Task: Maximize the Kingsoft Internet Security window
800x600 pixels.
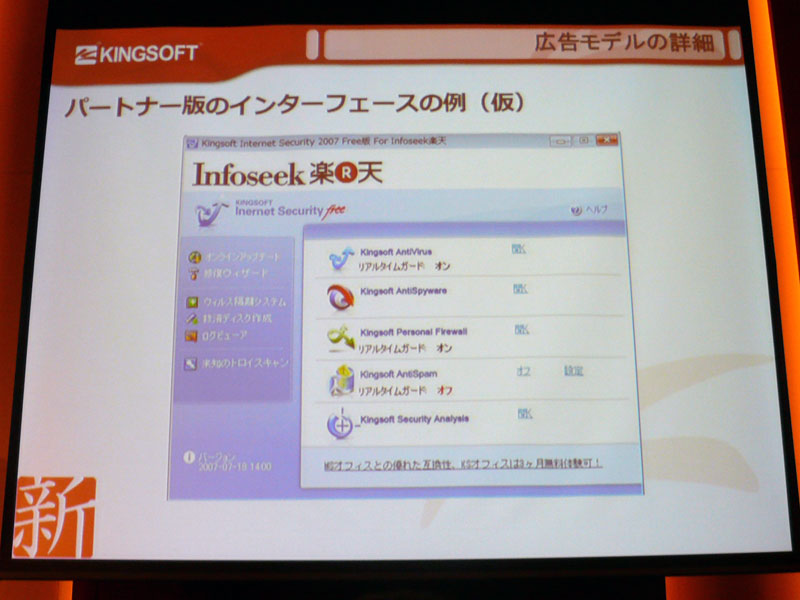Action: click(x=584, y=140)
